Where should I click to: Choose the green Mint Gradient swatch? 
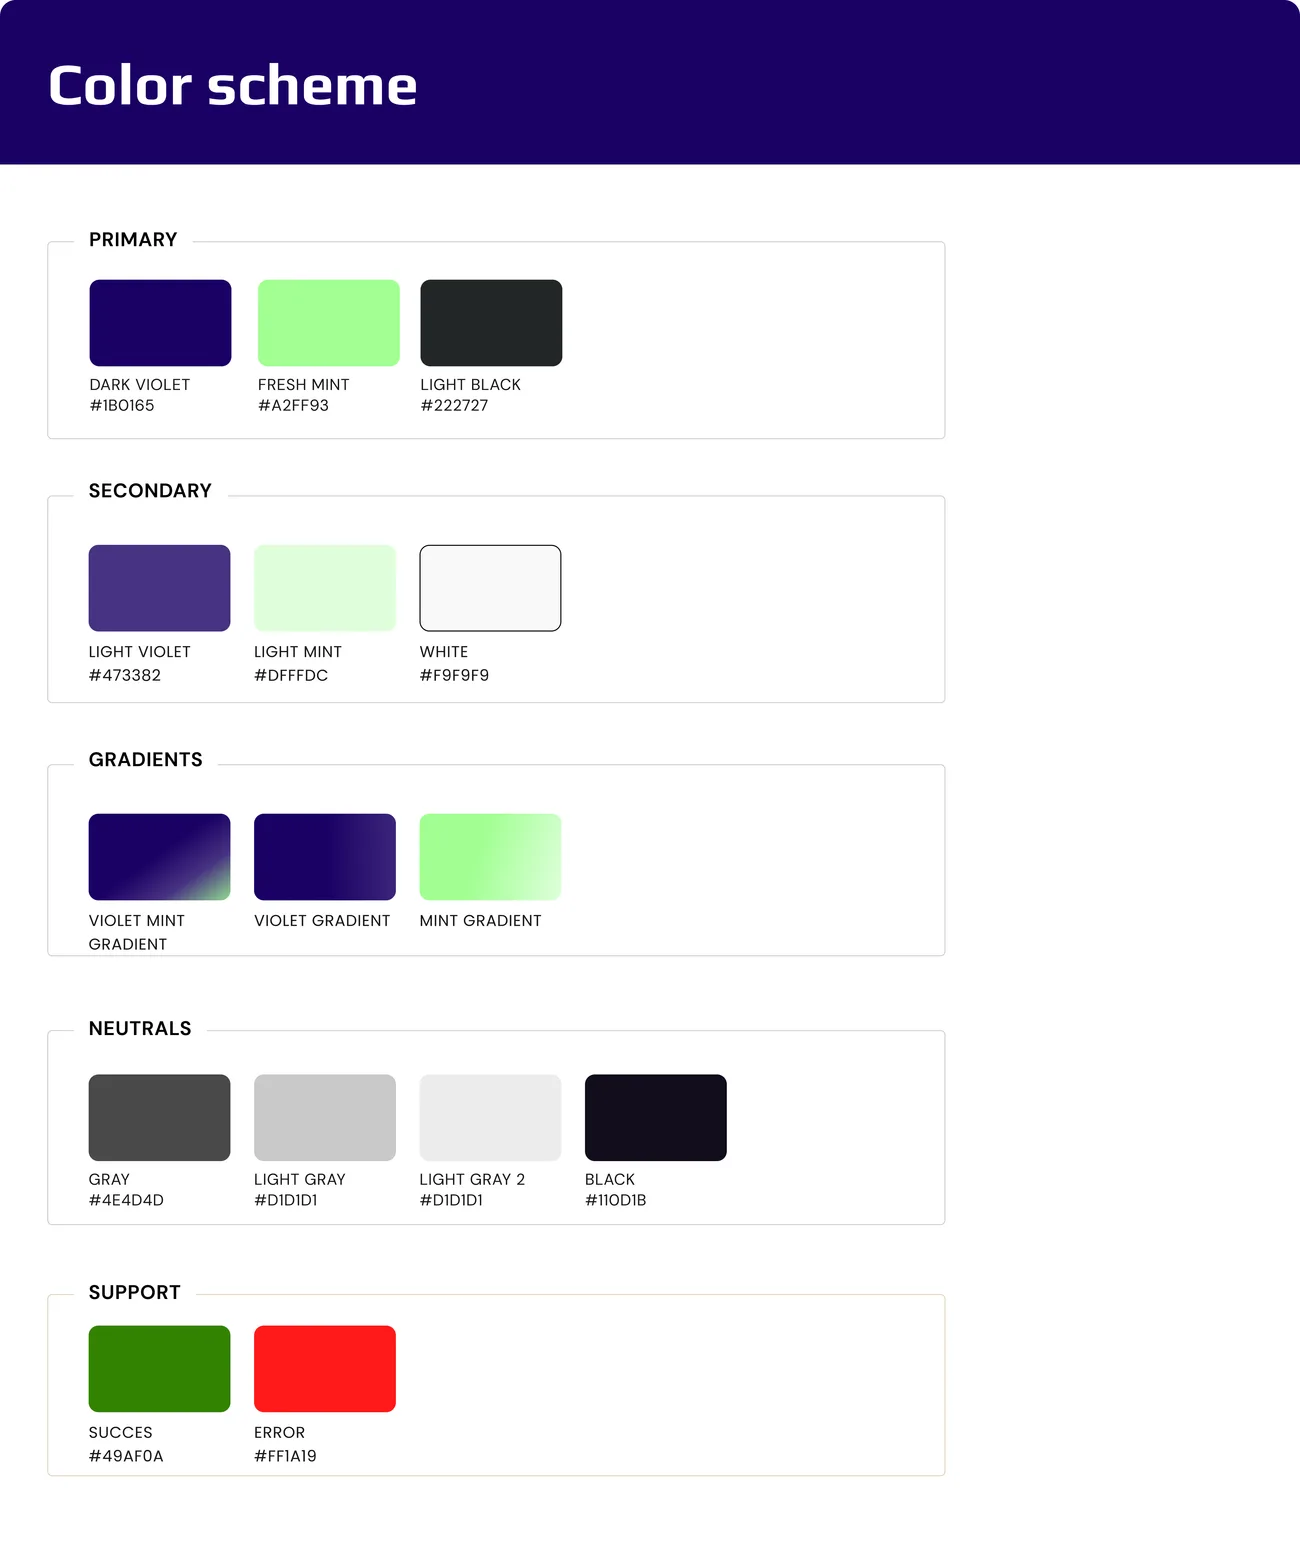coord(490,857)
